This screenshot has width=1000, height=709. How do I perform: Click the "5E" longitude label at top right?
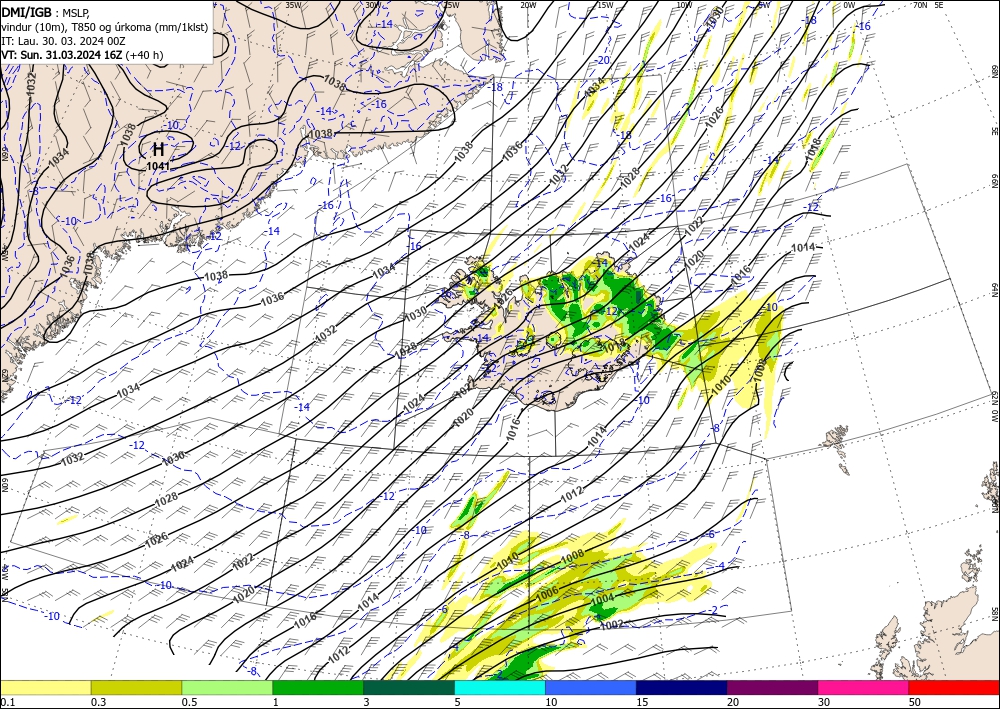point(939,5)
